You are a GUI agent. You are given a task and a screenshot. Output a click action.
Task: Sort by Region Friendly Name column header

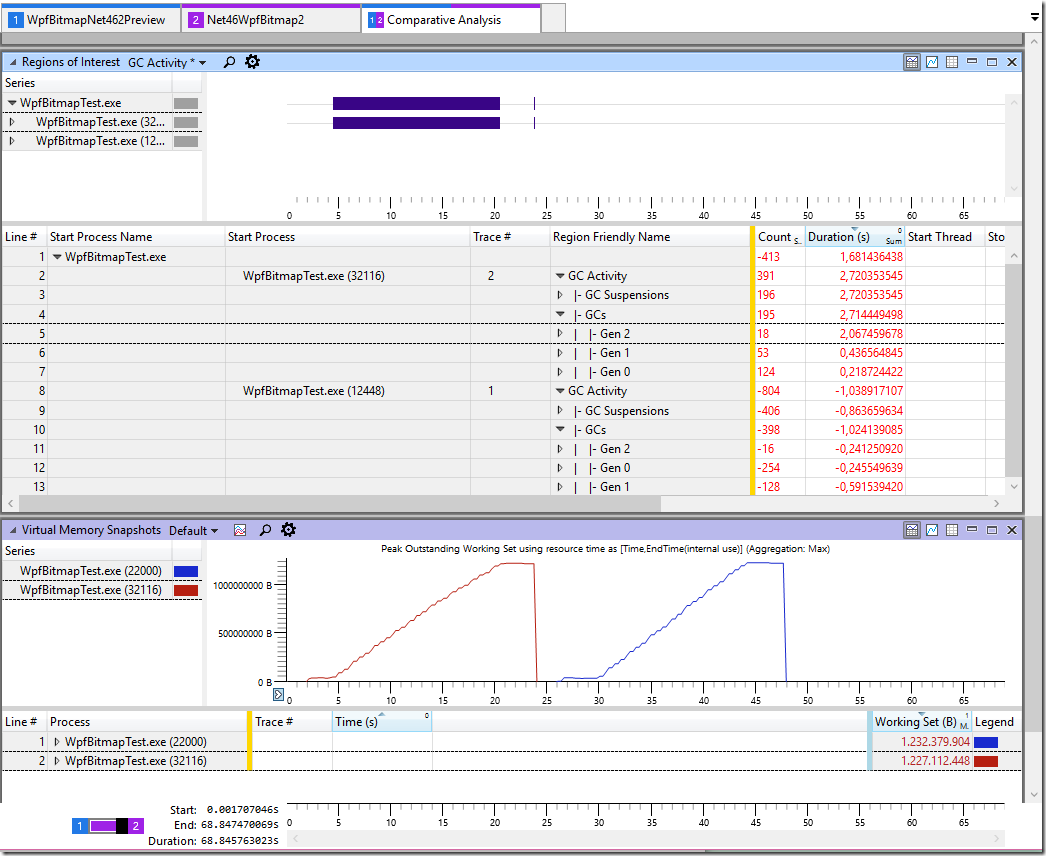click(650, 237)
